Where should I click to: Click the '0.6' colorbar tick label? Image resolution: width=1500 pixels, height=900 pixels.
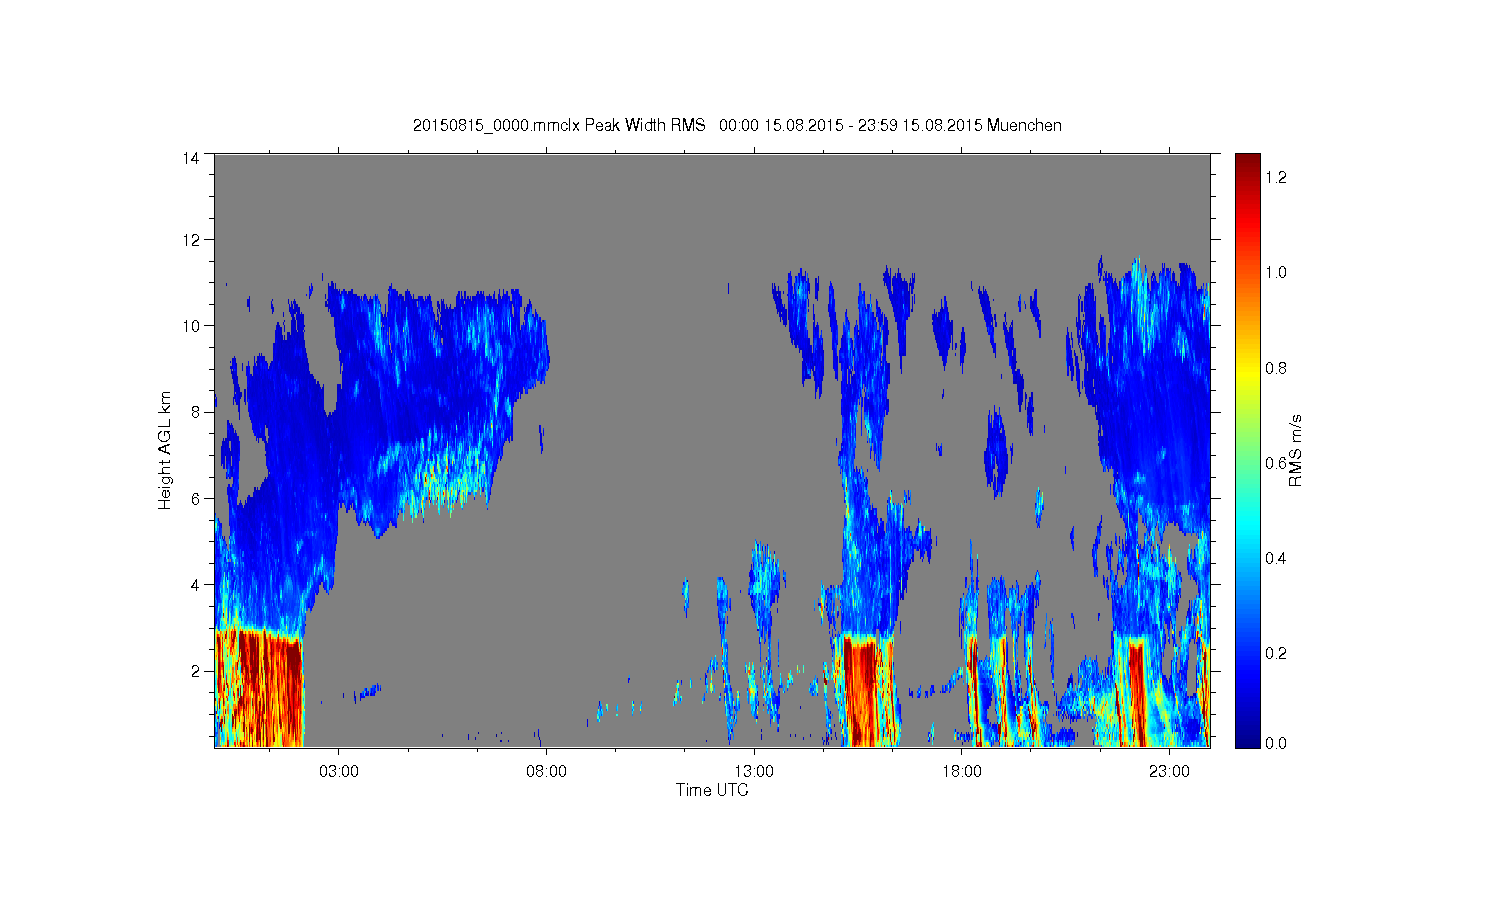1276,463
